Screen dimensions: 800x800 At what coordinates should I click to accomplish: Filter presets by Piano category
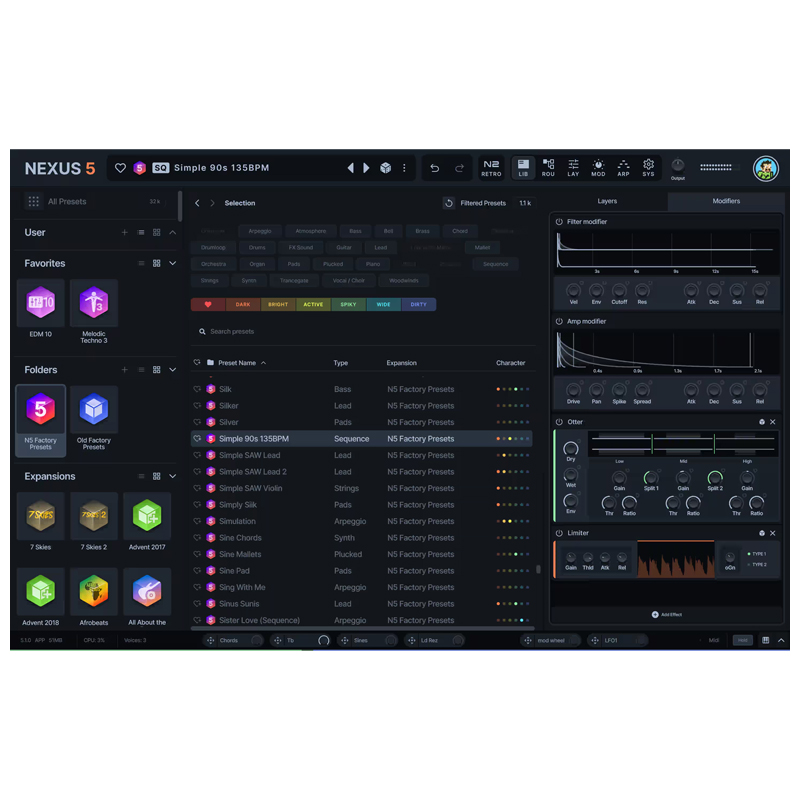point(373,264)
